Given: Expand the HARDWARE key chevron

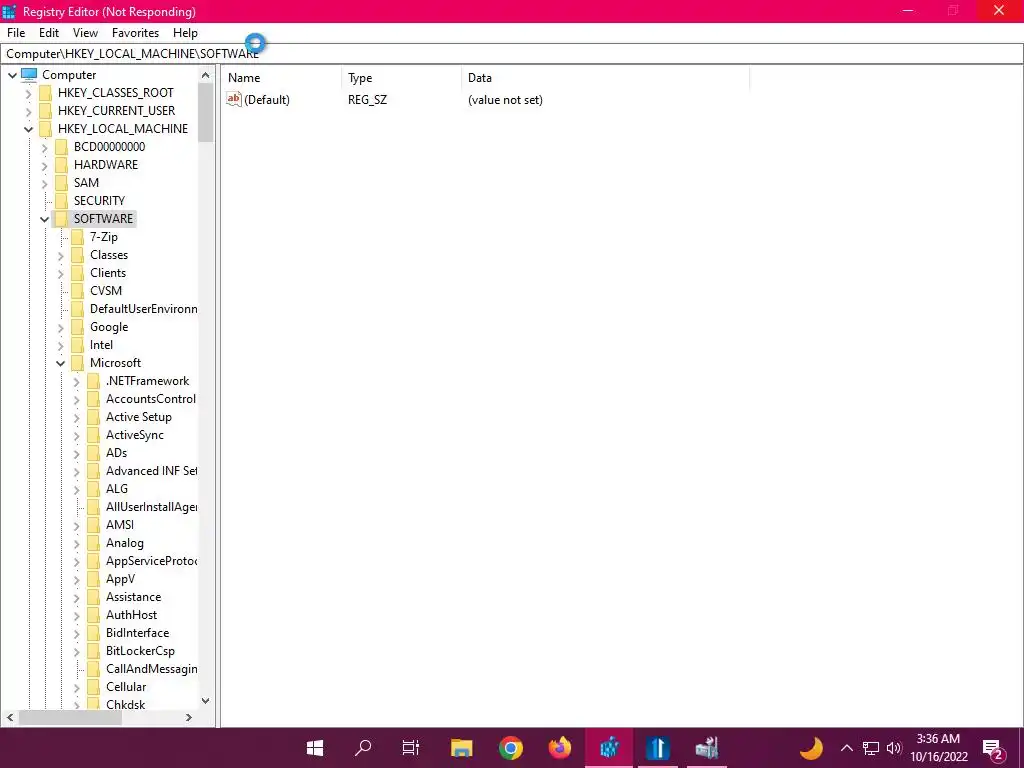Looking at the screenshot, I should pyautogui.click(x=44, y=165).
